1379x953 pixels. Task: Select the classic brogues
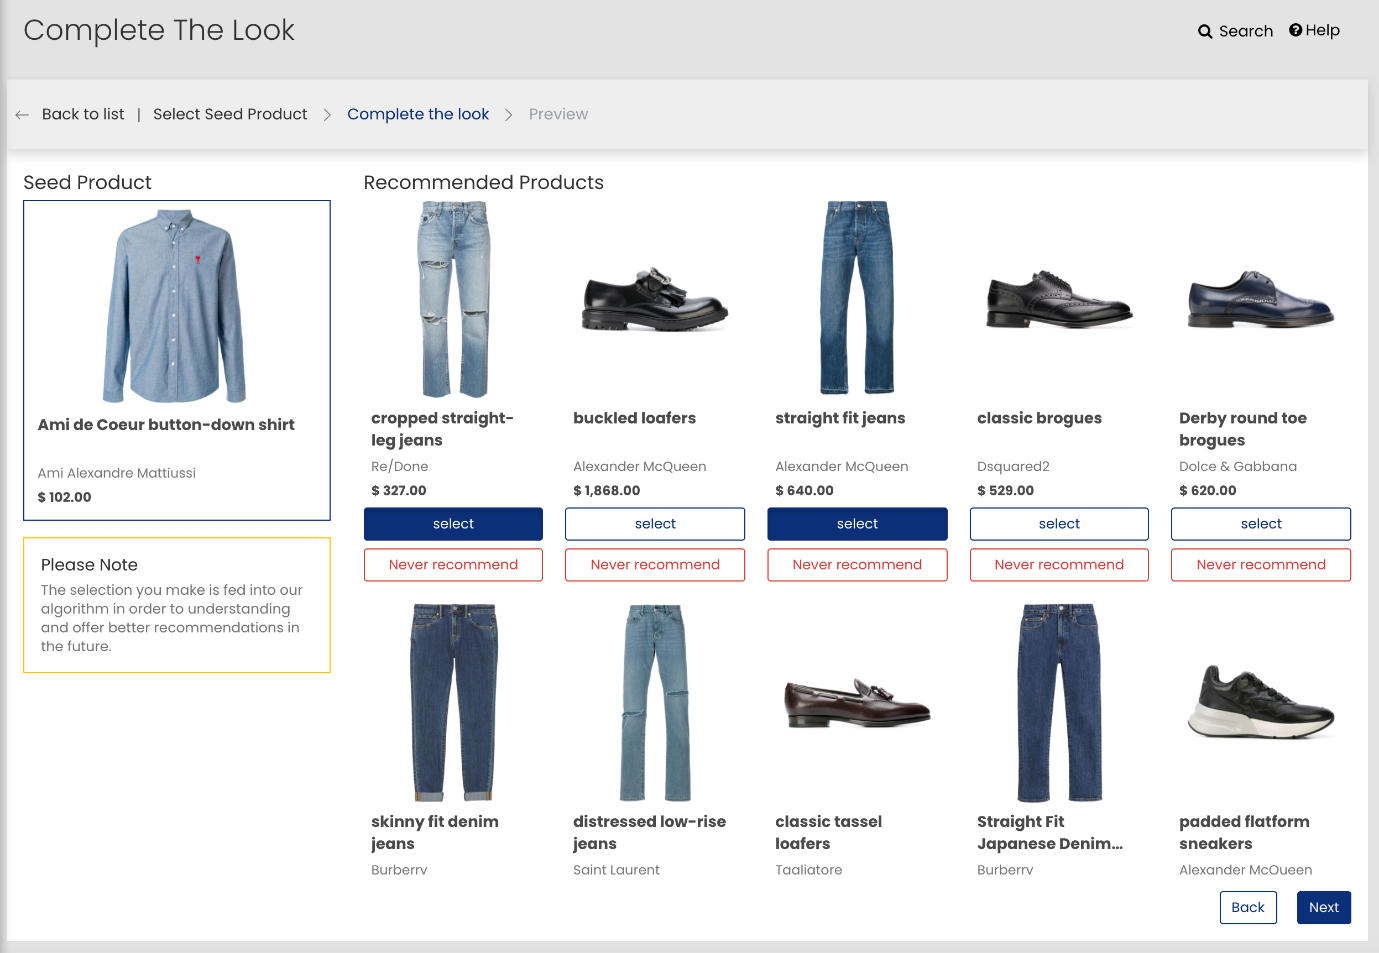1059,524
